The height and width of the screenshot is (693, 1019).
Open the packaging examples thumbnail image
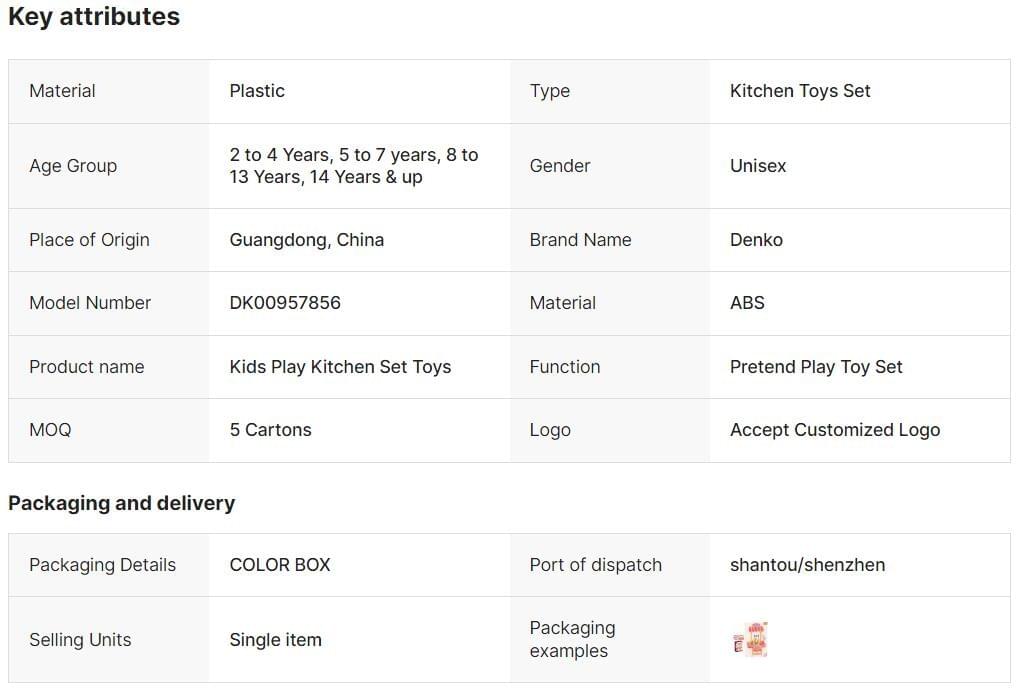[x=749, y=640]
